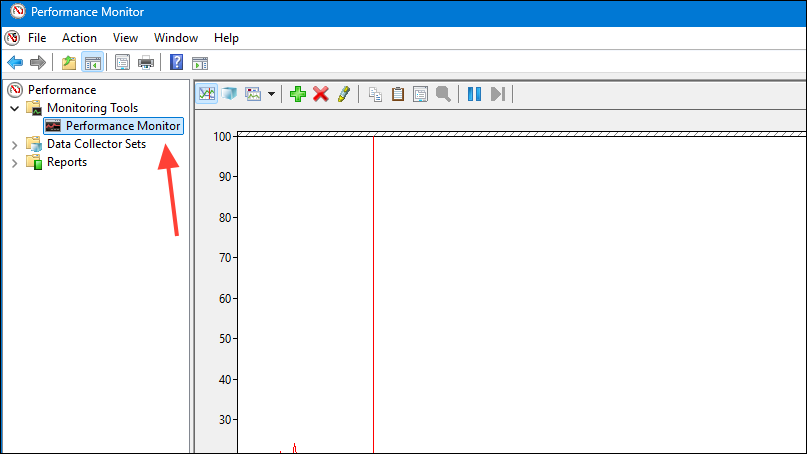Click the red X Delete counter icon
The width and height of the screenshot is (807, 454).
click(x=321, y=94)
